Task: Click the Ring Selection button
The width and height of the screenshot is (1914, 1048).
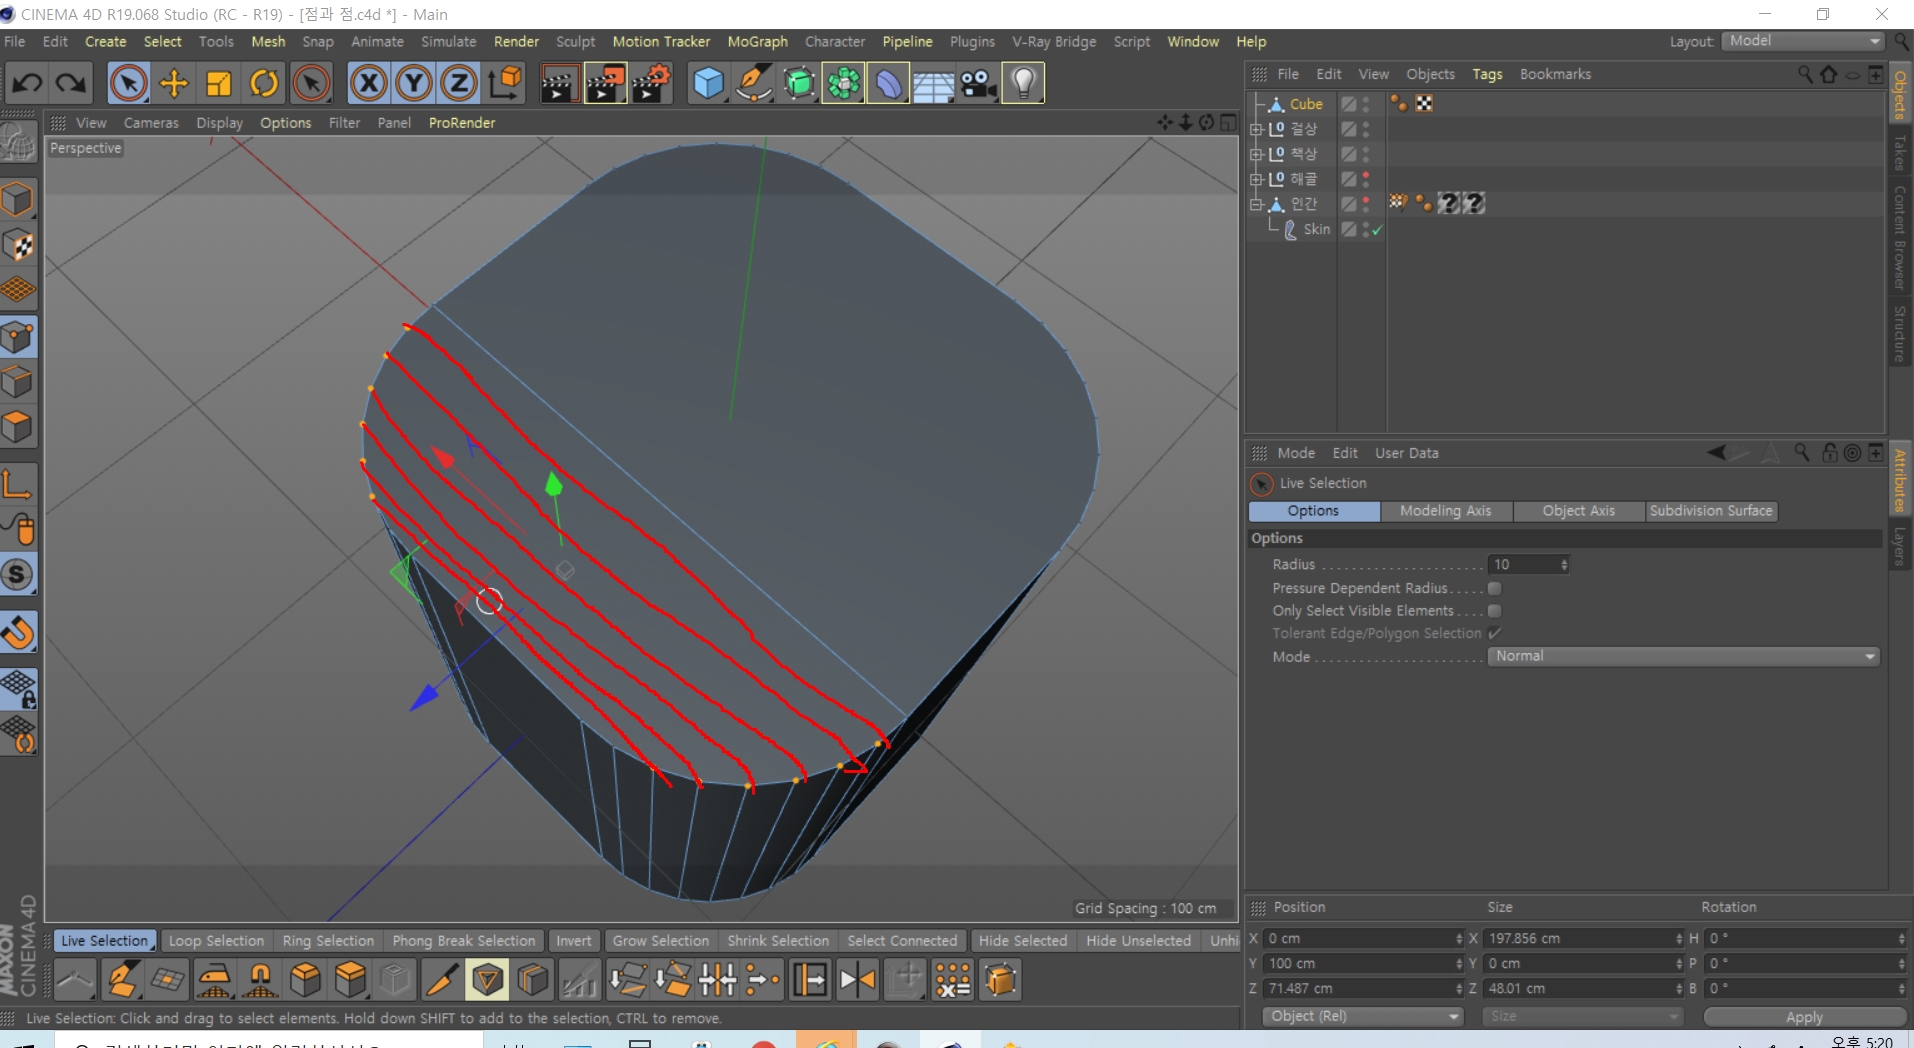Action: (328, 941)
